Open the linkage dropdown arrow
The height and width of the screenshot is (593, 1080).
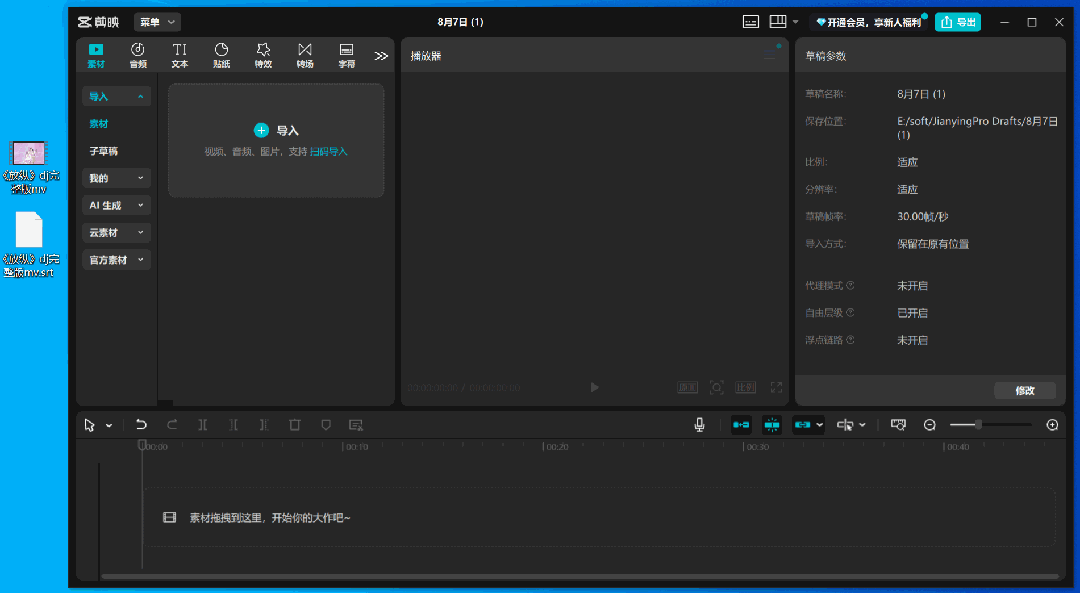[x=819, y=425]
